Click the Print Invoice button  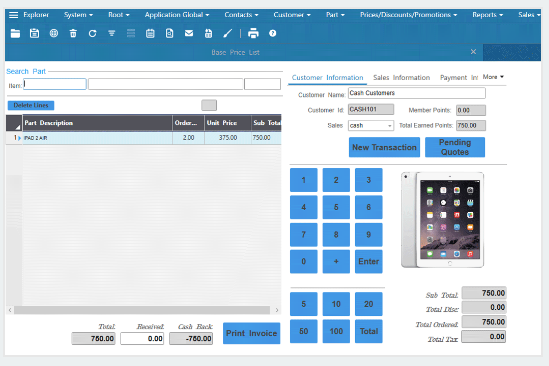251,333
